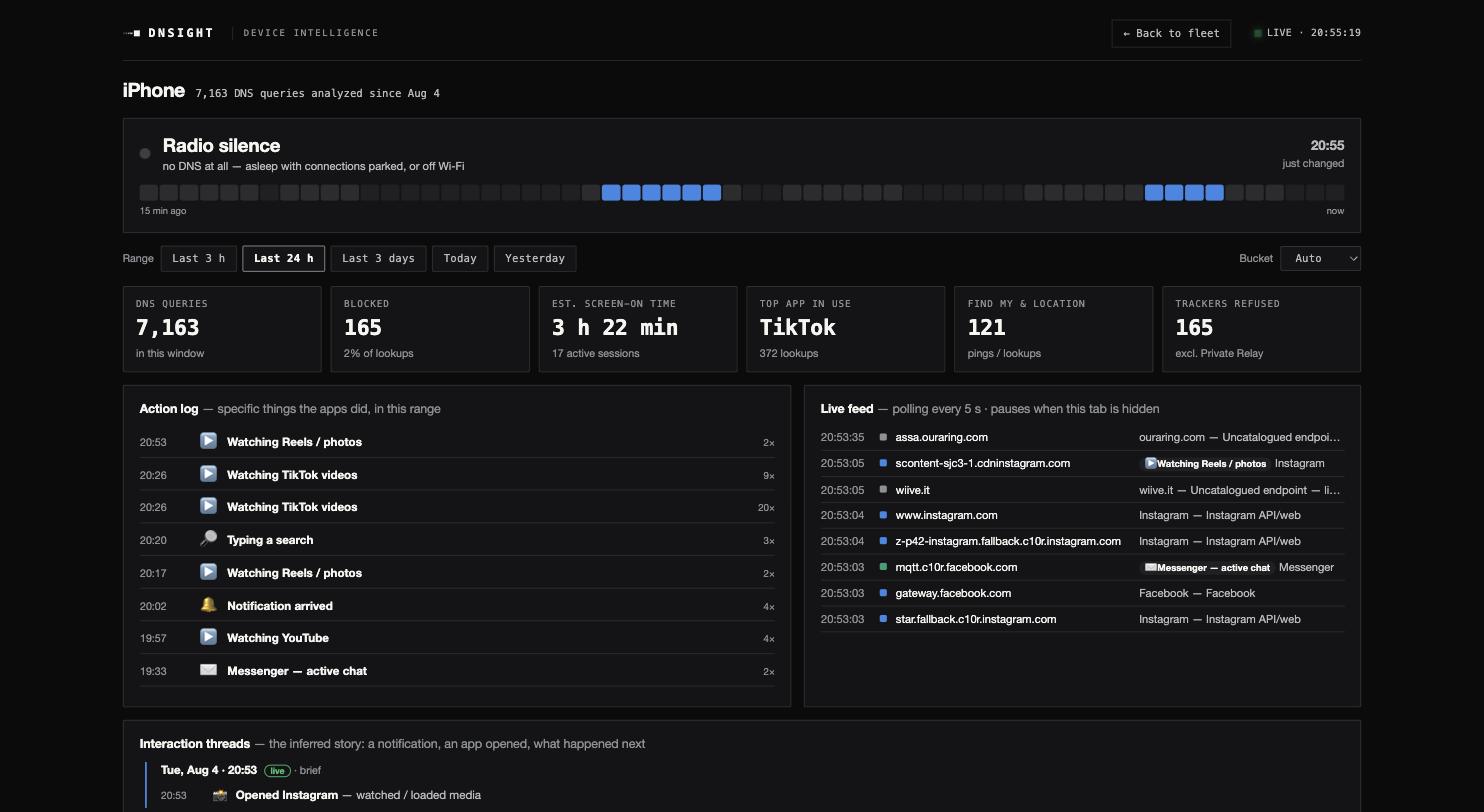Screen dimensions: 1484x812
Task: Click the DNSIGHT logo icon
Action: tap(132, 33)
